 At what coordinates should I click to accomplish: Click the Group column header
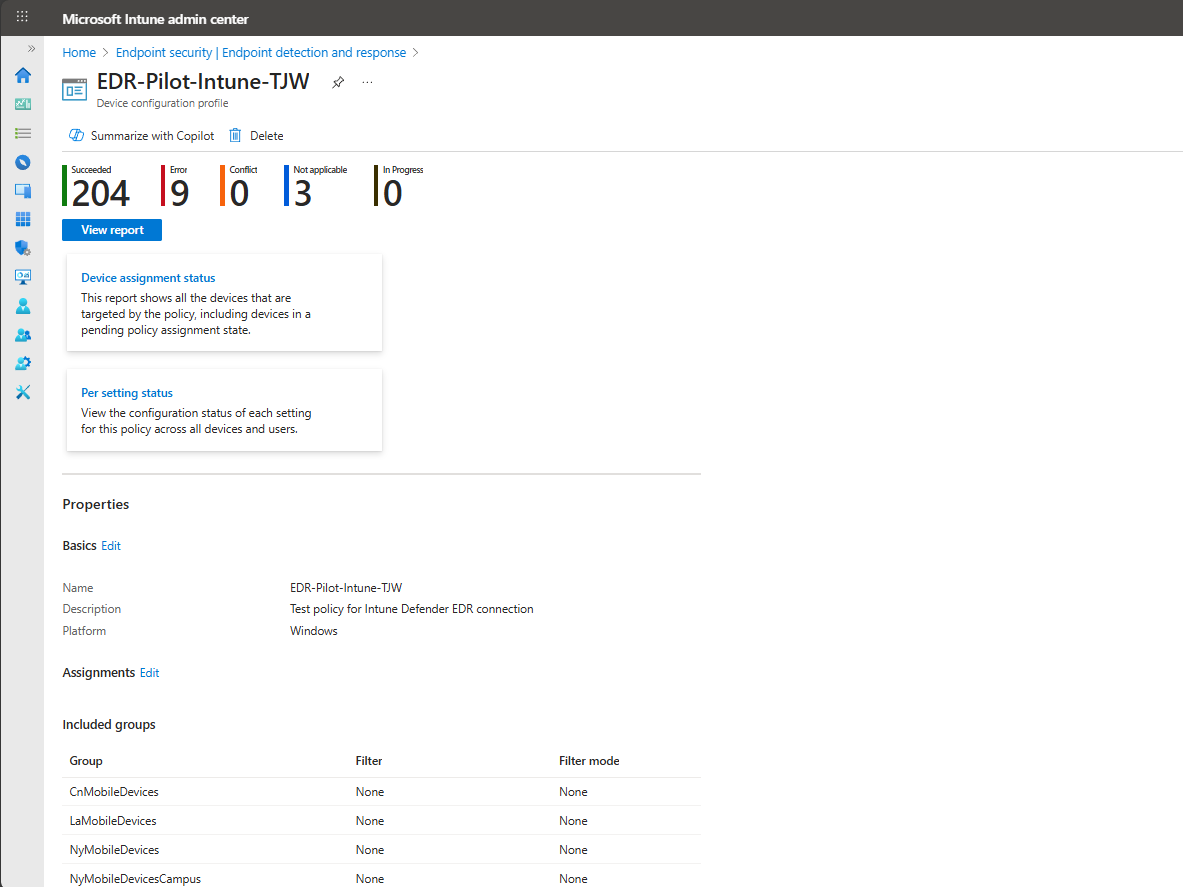tap(86, 761)
